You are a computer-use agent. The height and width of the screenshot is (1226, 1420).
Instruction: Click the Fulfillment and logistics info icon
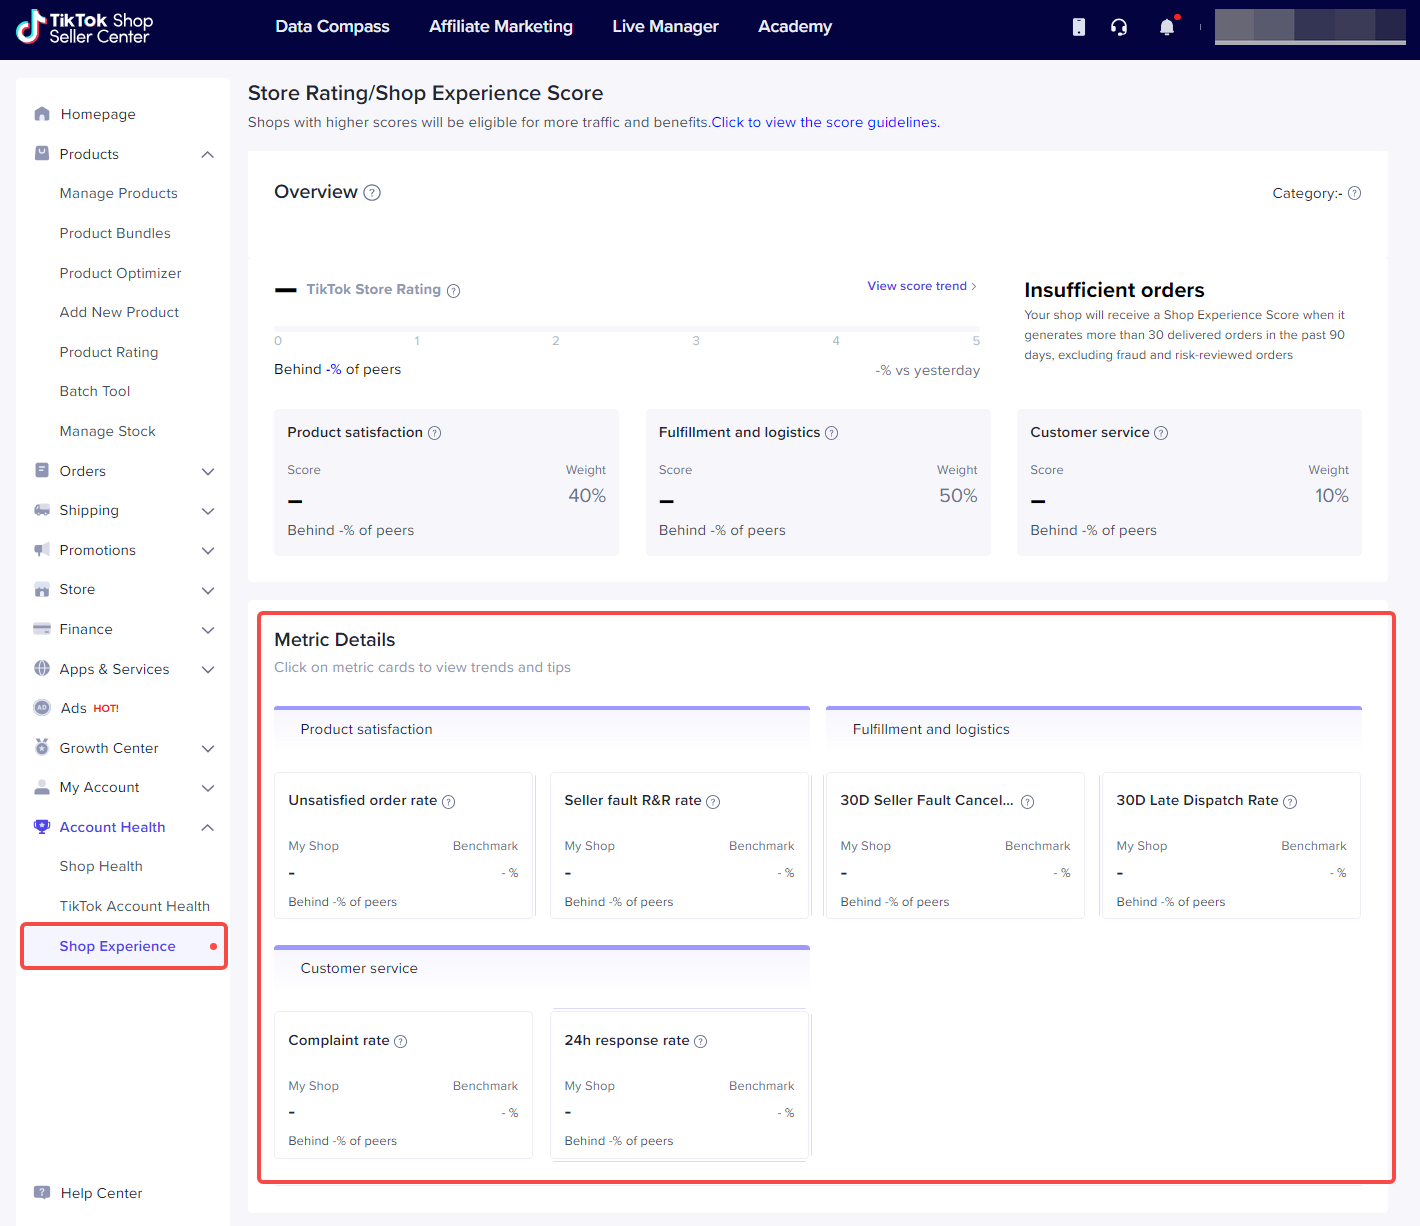click(831, 433)
